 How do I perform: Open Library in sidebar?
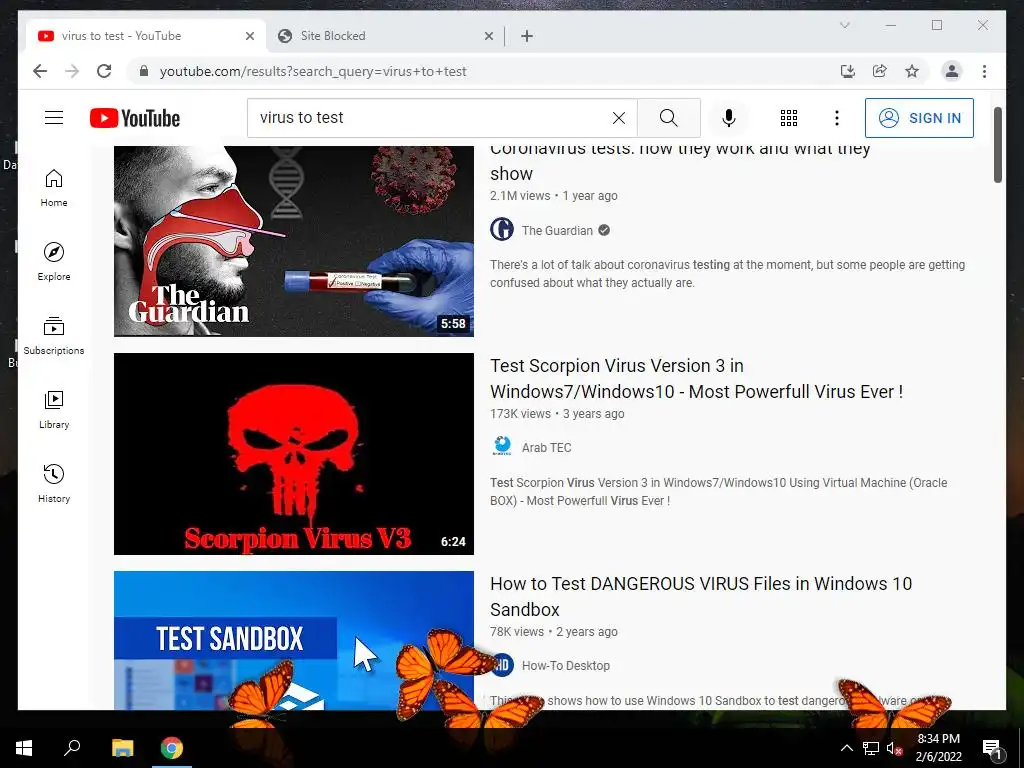54,410
